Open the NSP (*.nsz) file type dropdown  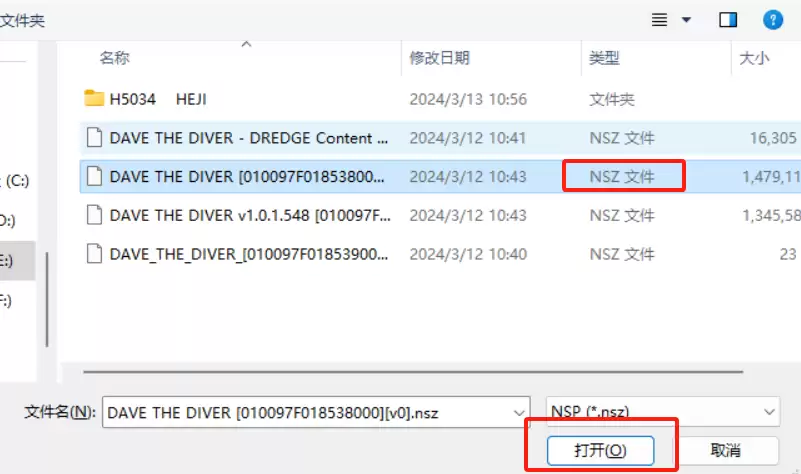663,412
